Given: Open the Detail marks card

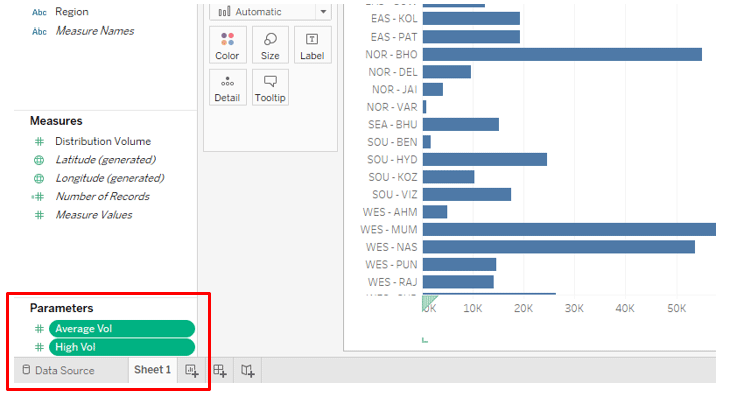Looking at the screenshot, I should click(x=227, y=88).
